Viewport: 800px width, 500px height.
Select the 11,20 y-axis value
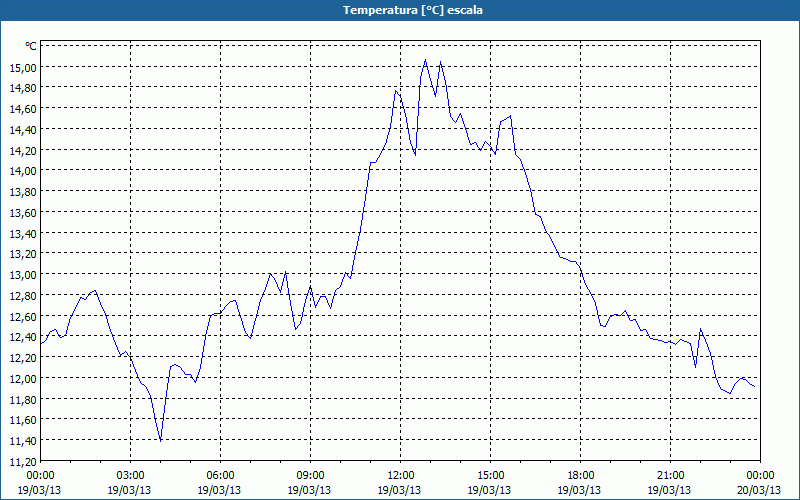[x=23, y=461]
